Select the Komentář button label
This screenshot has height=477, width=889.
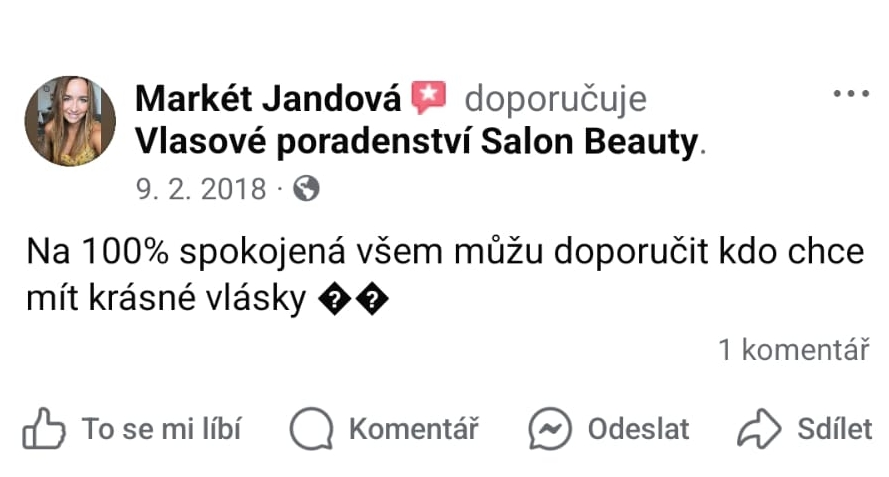point(414,429)
